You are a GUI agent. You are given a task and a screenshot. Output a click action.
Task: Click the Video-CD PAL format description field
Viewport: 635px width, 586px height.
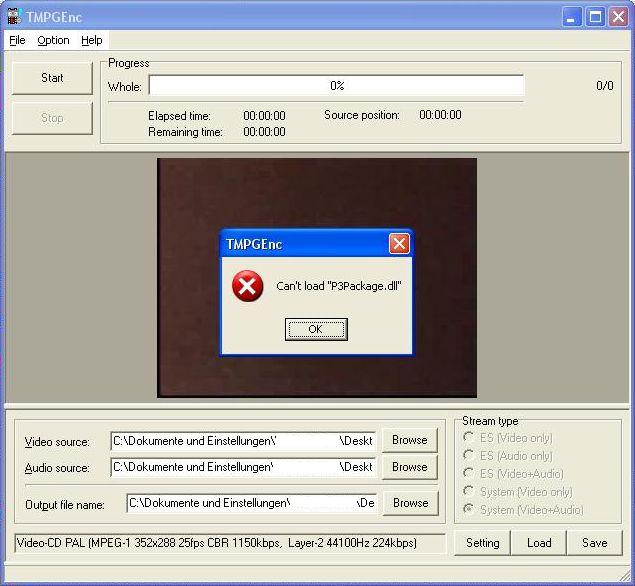(x=230, y=543)
